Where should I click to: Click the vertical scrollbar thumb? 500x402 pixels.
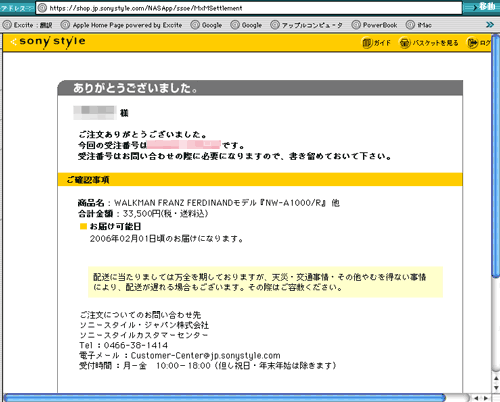coord(496,157)
